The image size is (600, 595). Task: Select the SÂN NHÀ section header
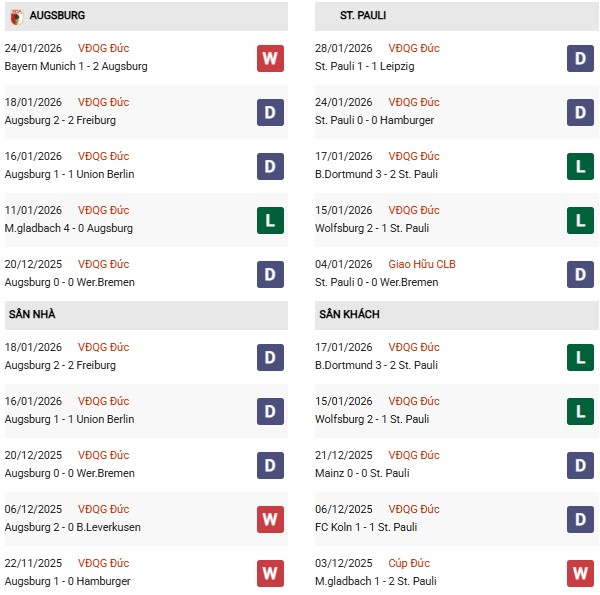pos(32,314)
